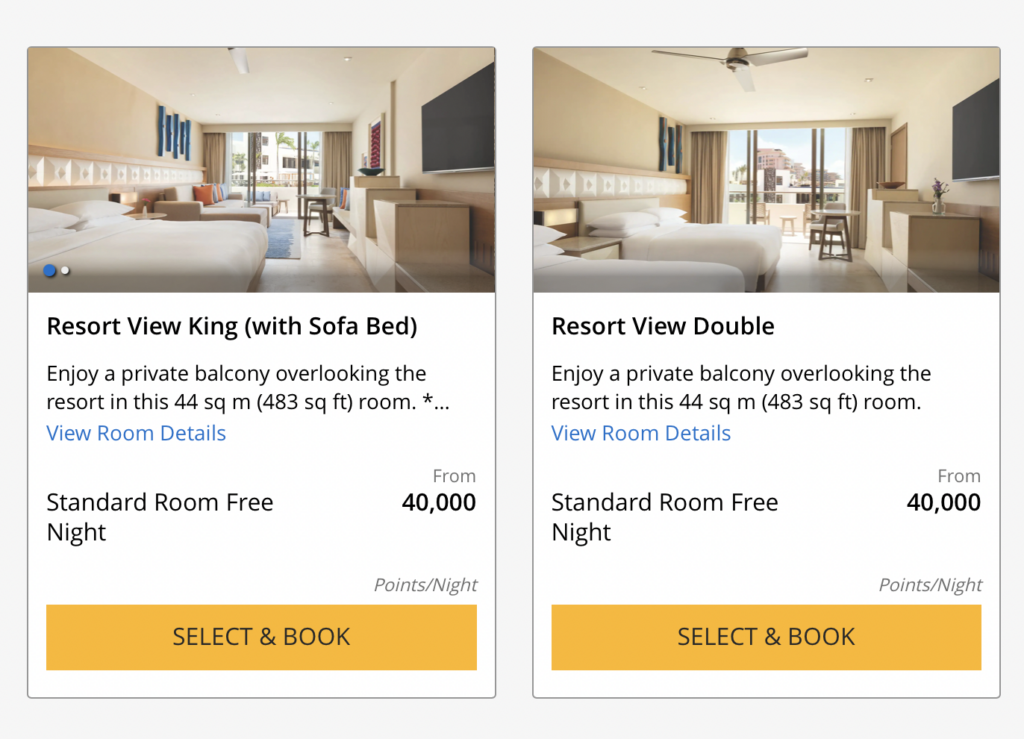
Task: Open View Room Details for Resort View Double
Action: pos(640,433)
